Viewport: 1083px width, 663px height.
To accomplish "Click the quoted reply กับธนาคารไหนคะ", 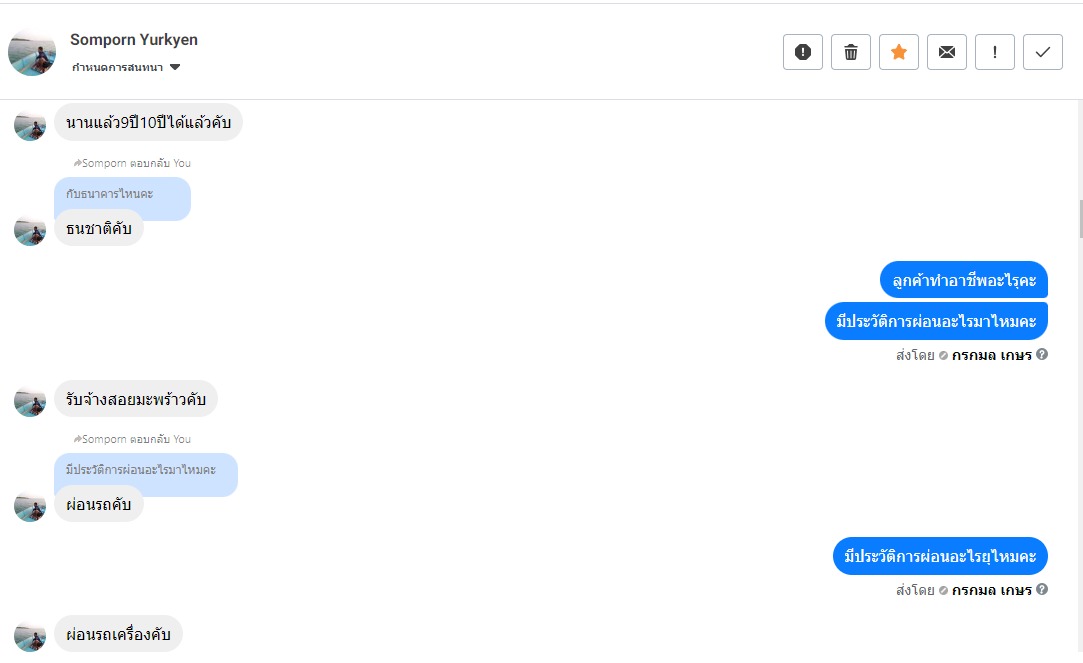I will click(x=110, y=193).
